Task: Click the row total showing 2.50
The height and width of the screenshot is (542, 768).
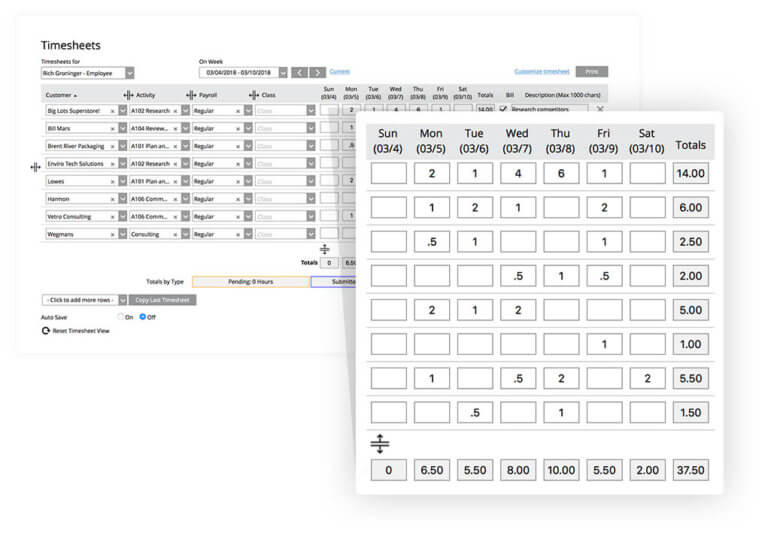Action: 691,242
